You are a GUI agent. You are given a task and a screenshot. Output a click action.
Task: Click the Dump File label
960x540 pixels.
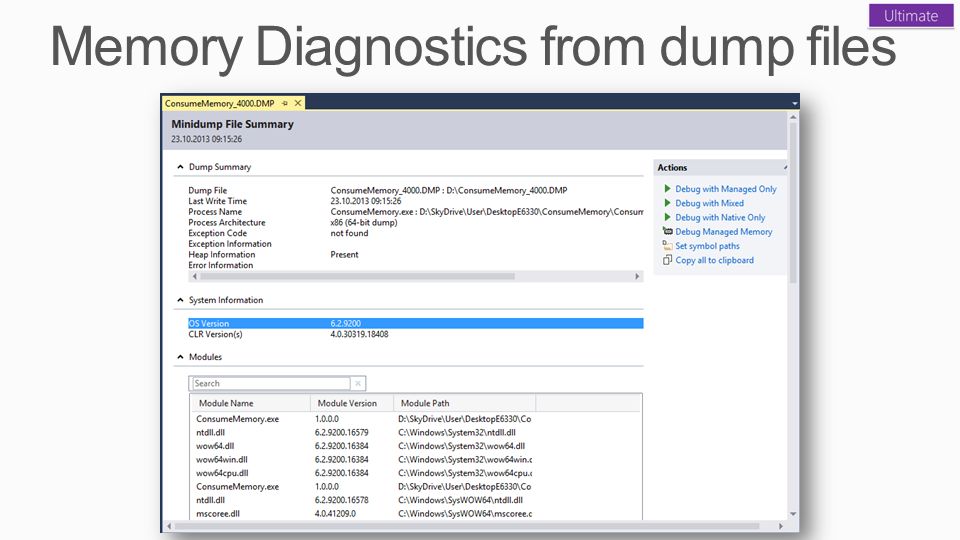207,190
